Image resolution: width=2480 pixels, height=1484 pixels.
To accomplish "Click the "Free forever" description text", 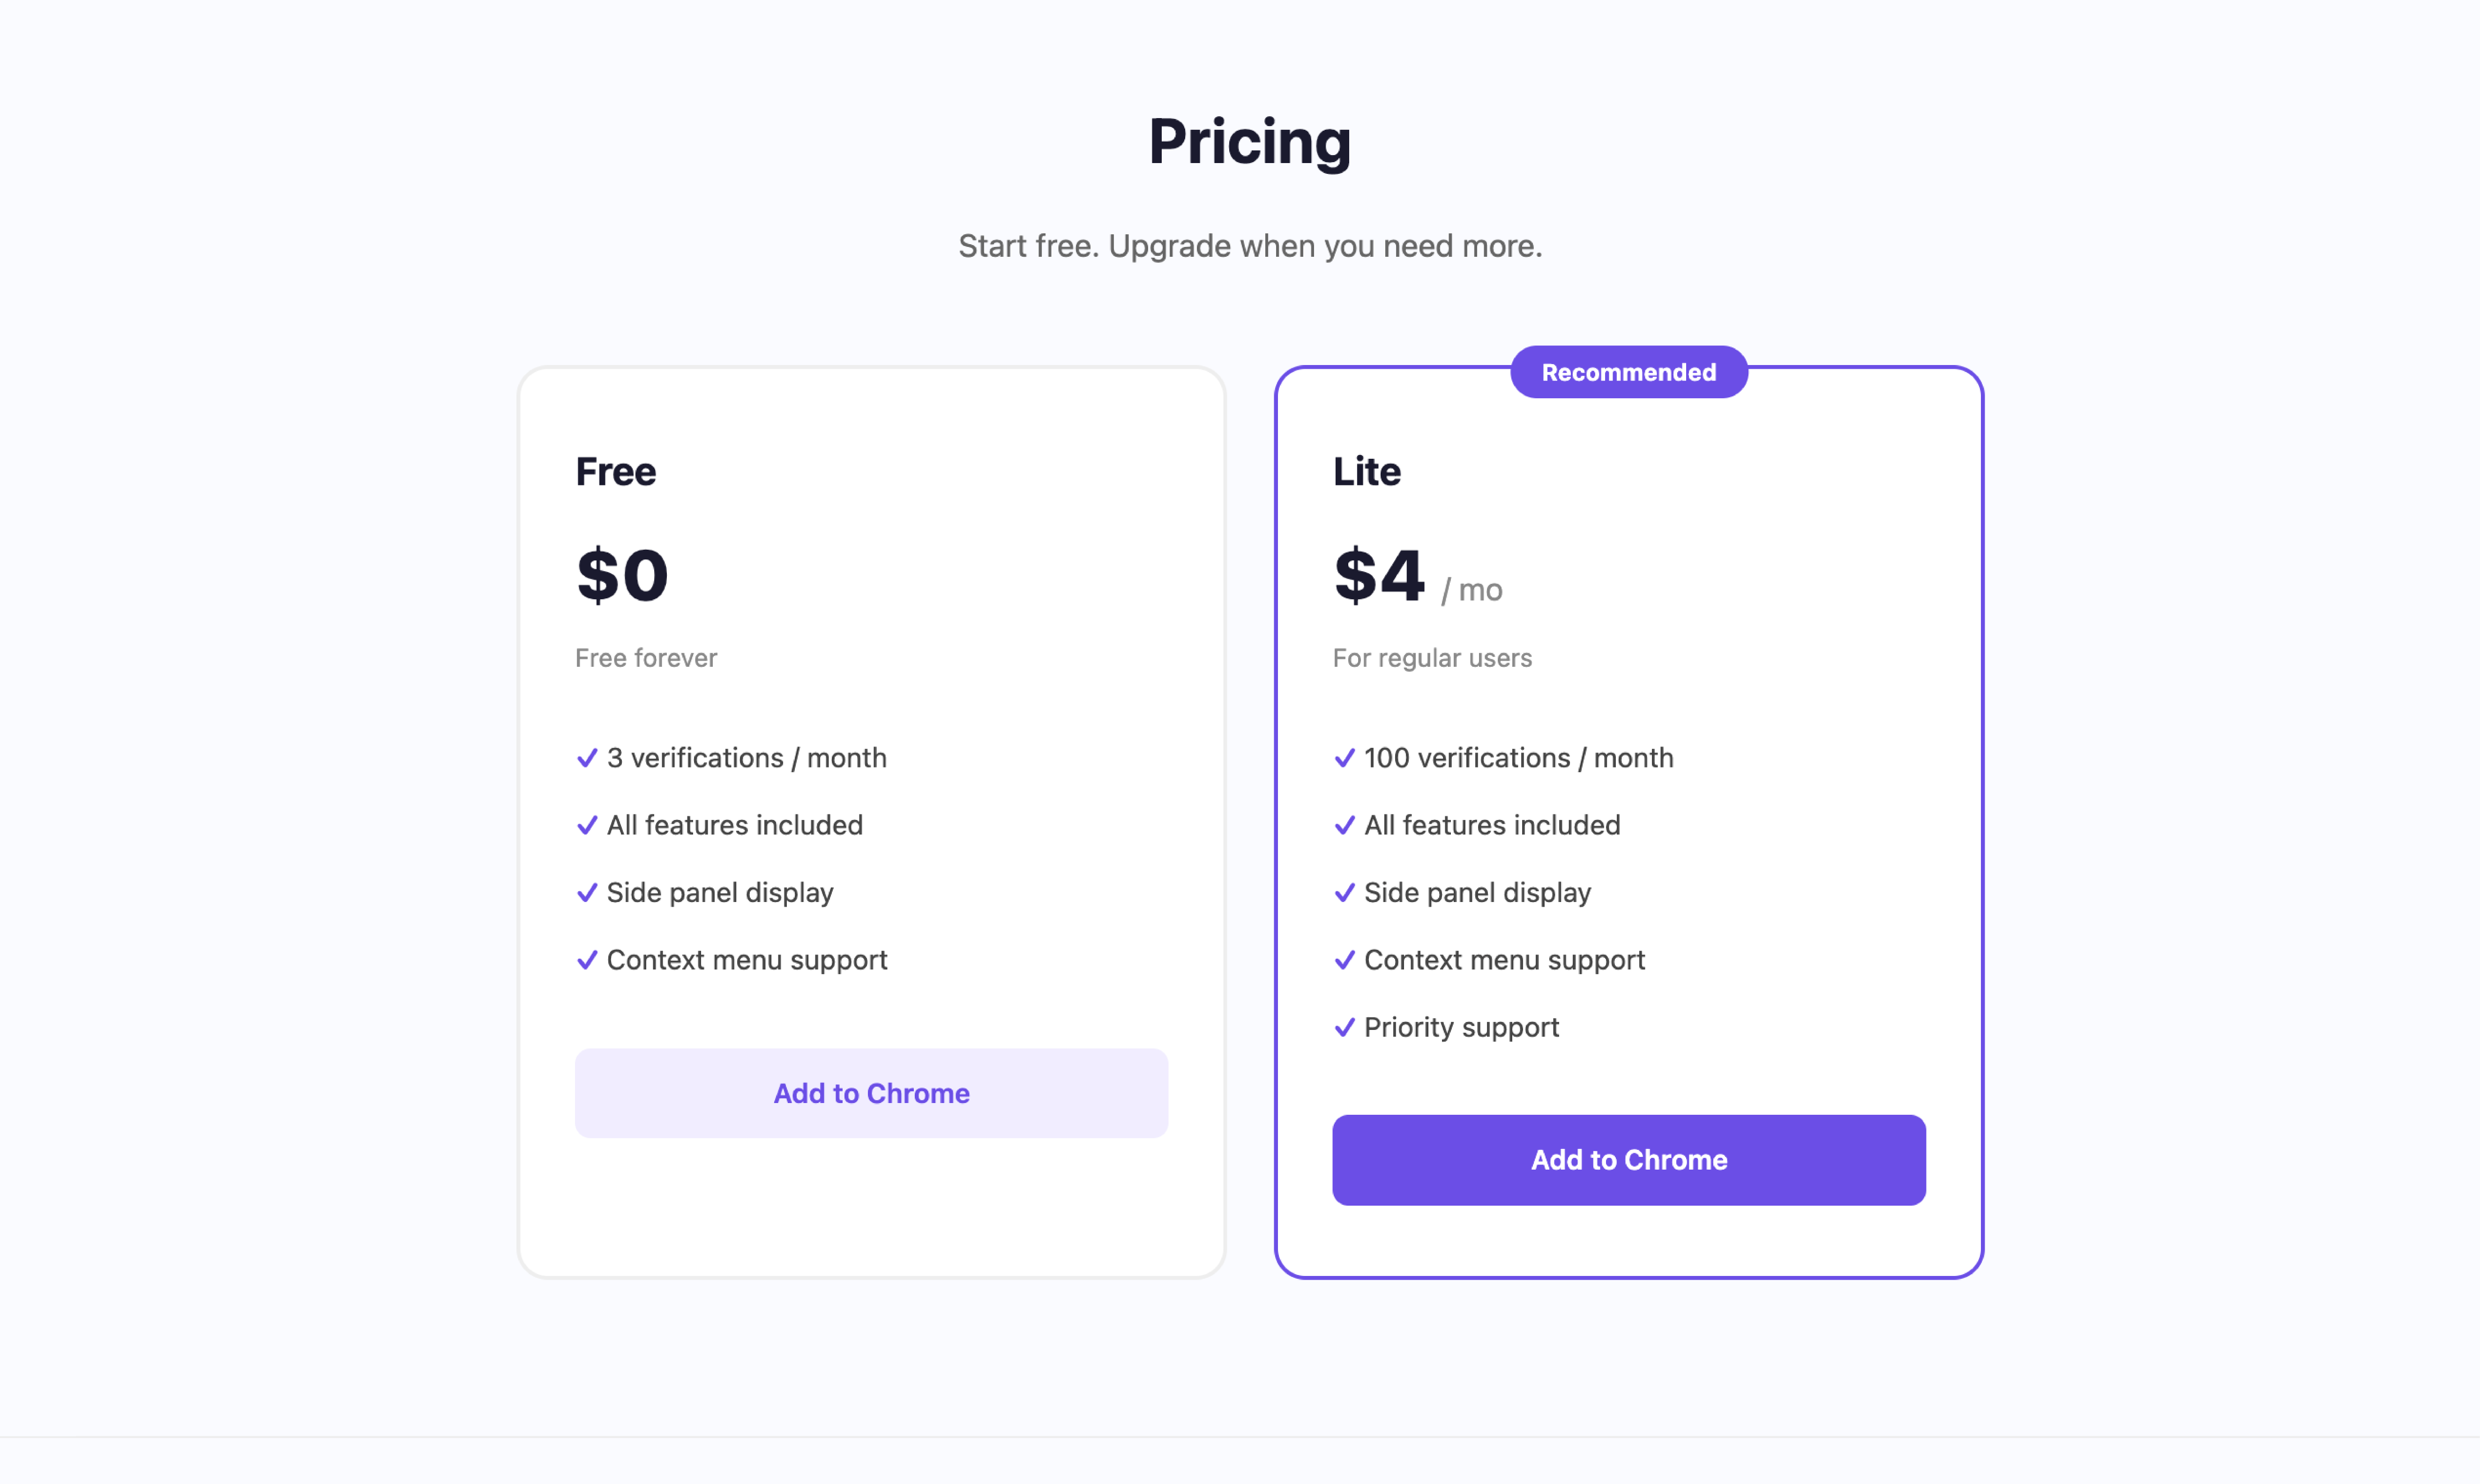I will 646,658.
